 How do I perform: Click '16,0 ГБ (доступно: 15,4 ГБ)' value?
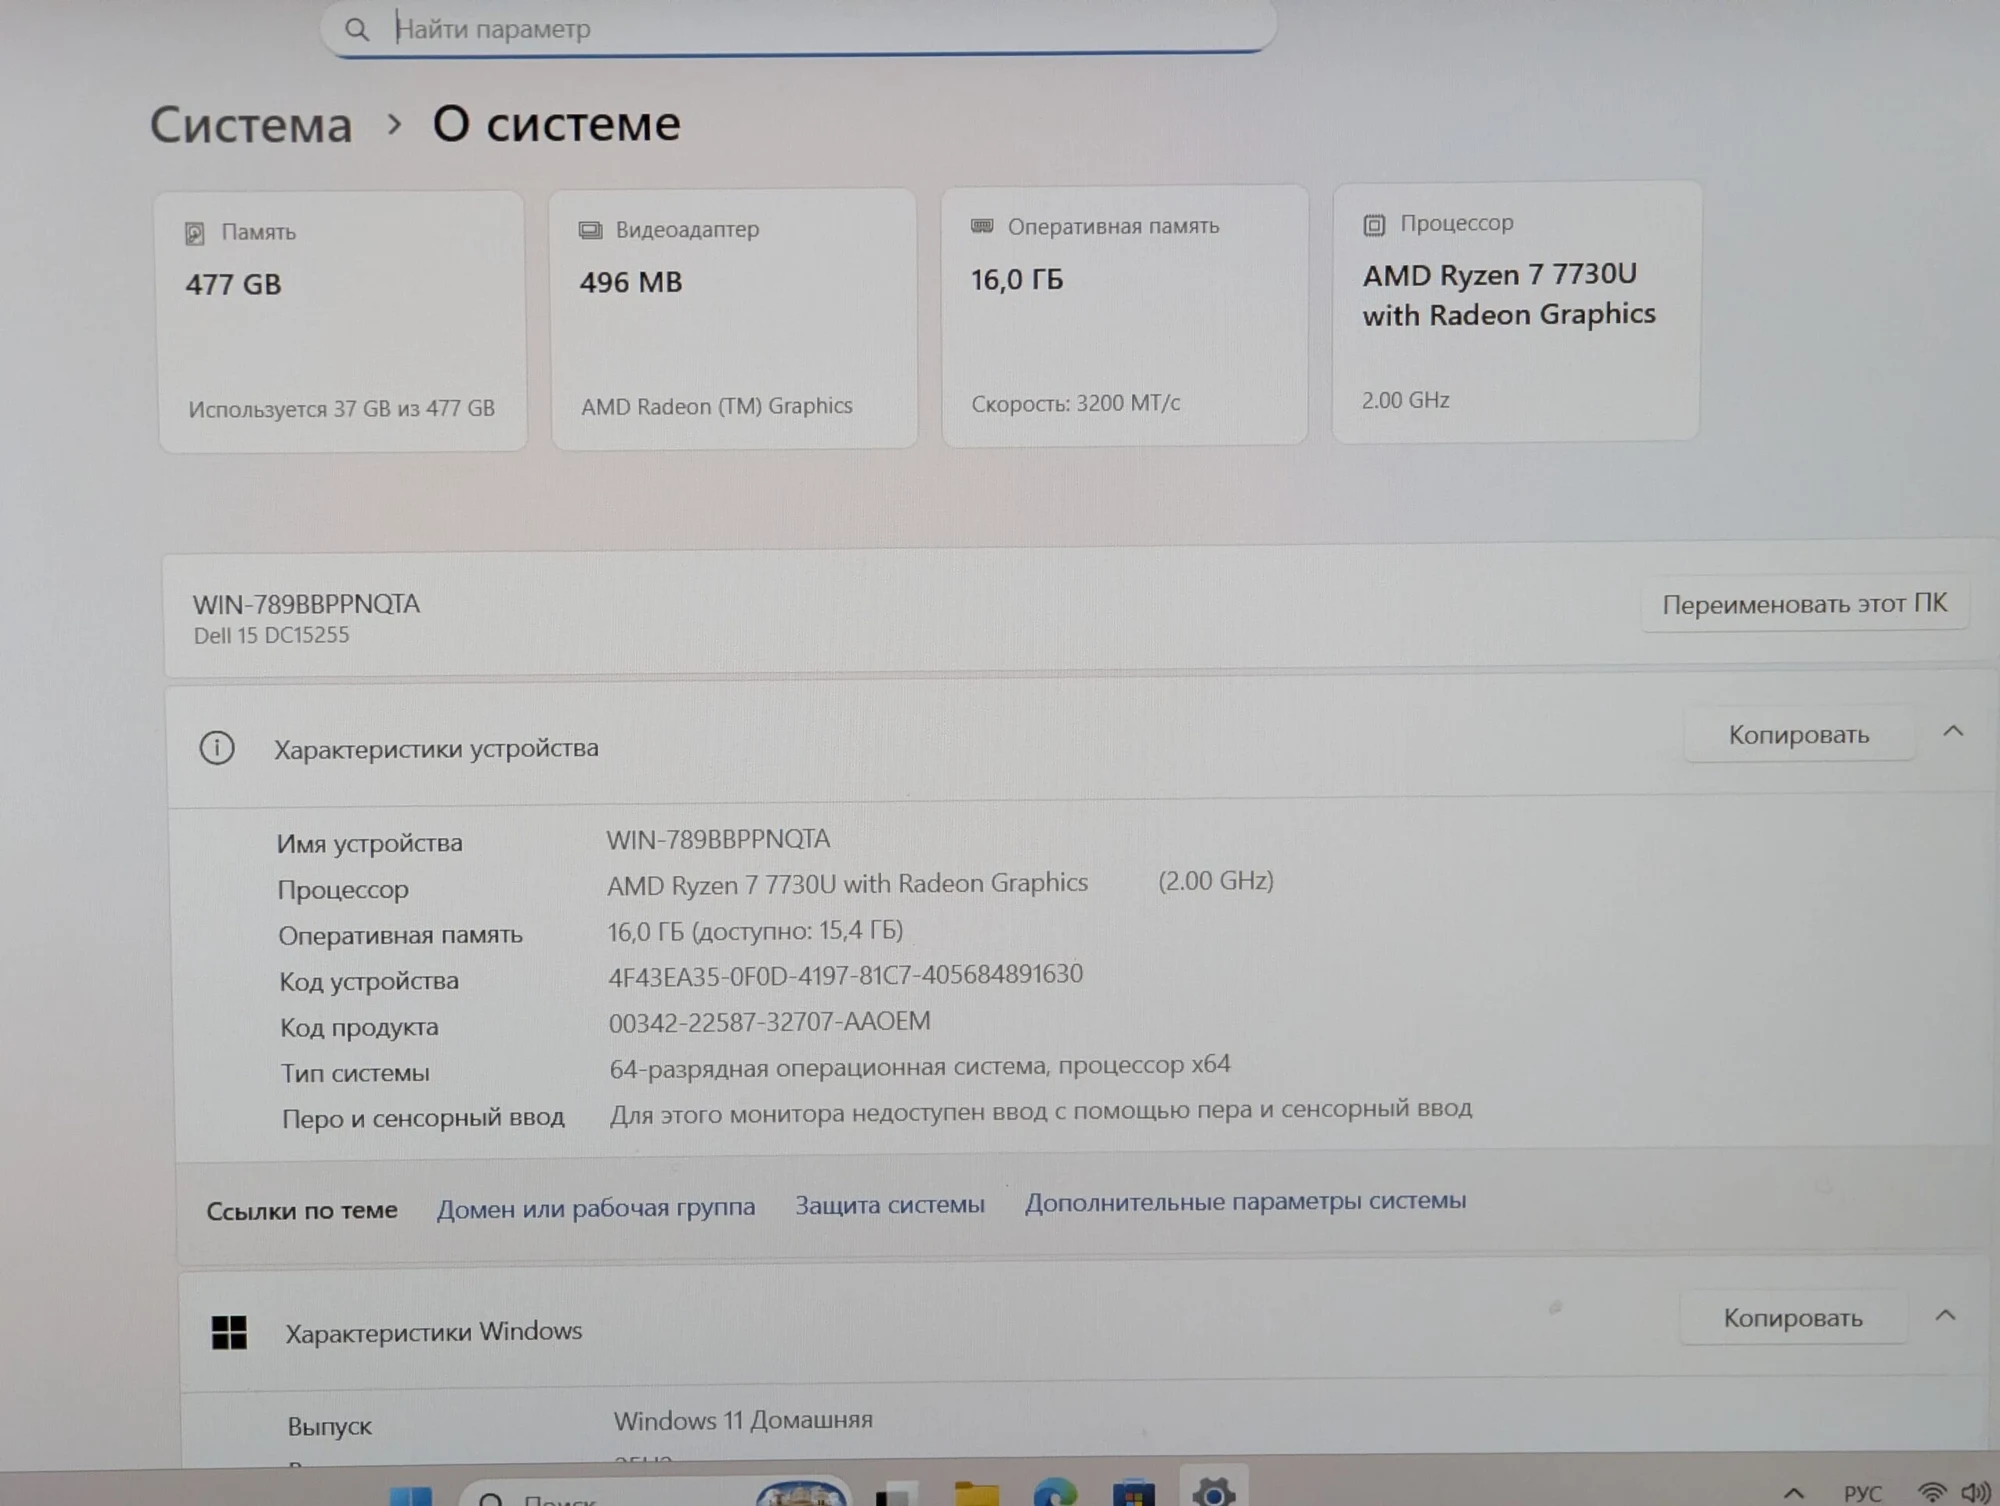[x=755, y=931]
